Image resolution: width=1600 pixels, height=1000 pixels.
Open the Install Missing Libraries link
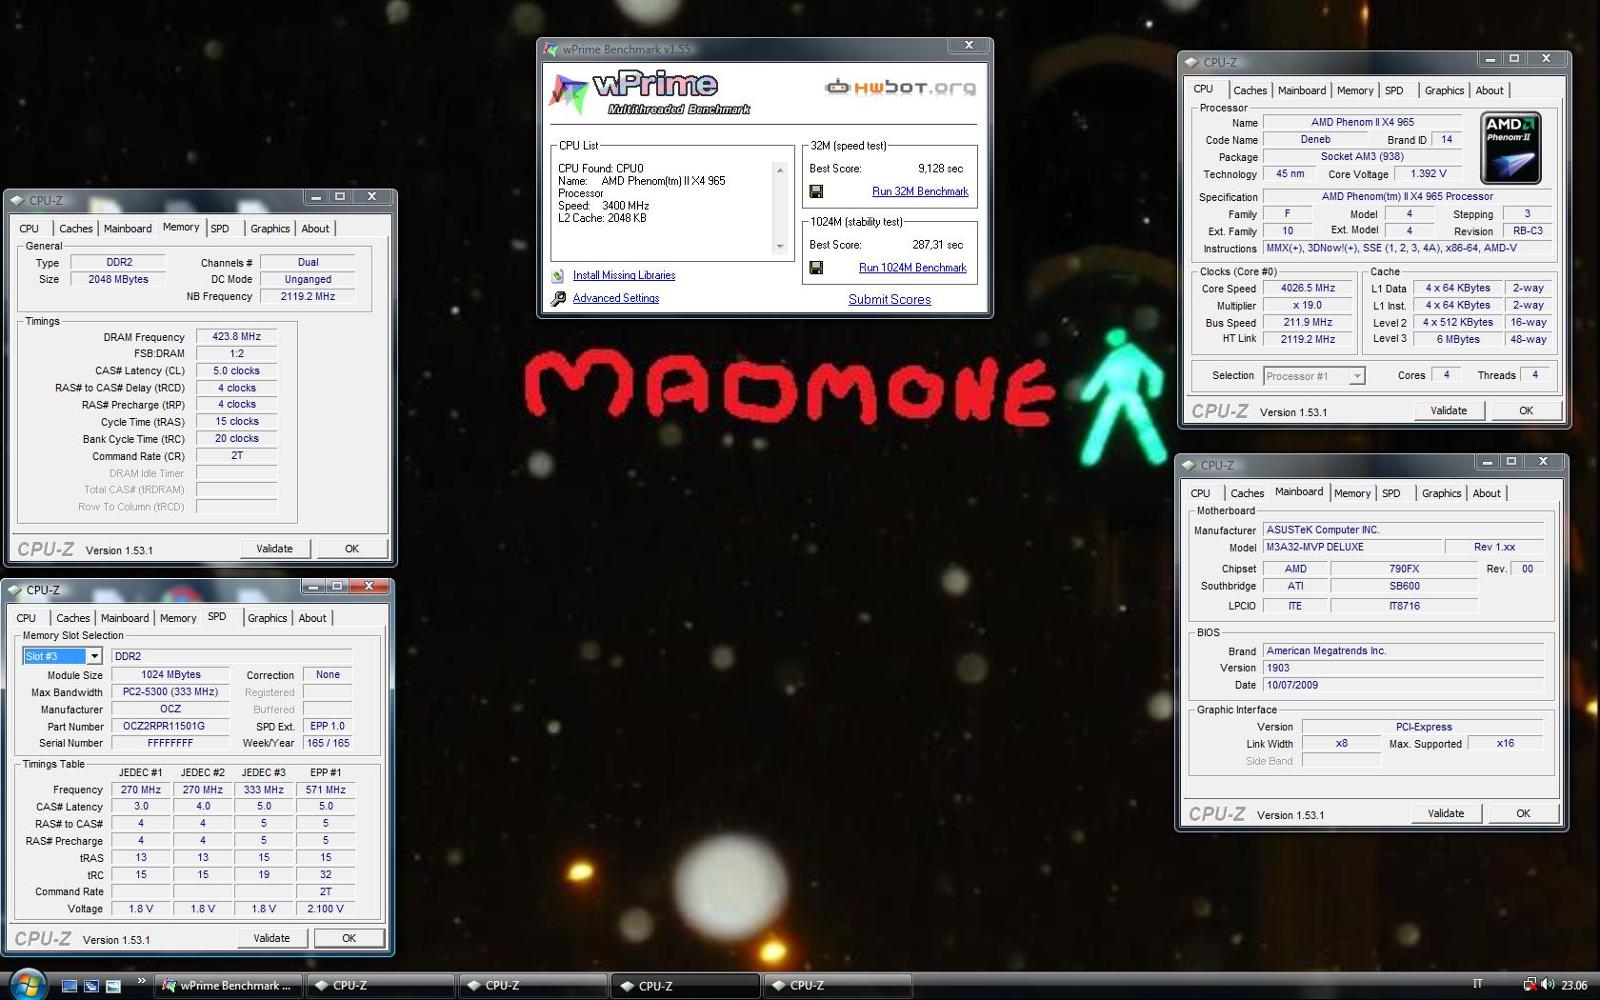(x=624, y=276)
